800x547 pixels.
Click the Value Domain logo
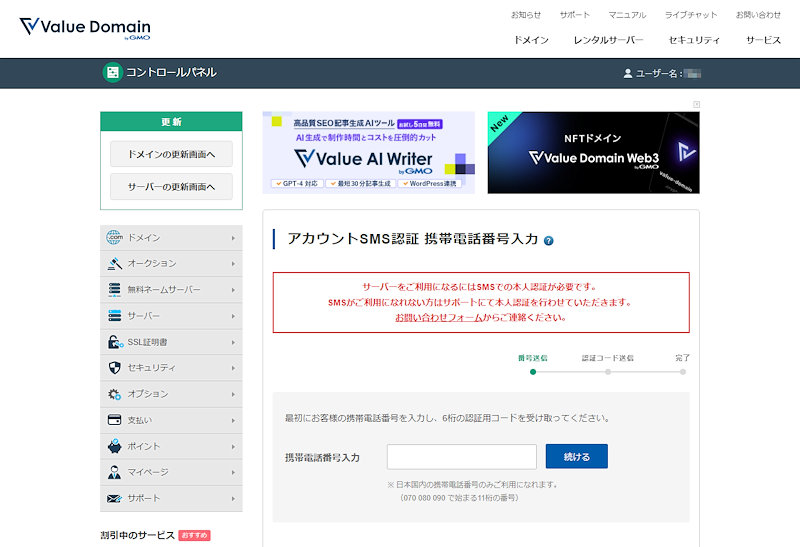coord(85,27)
